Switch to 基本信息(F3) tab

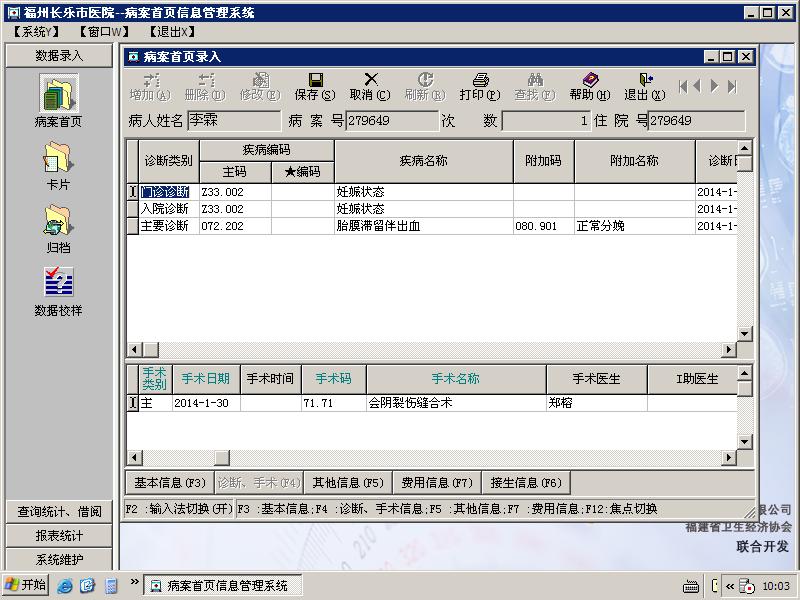(170, 483)
